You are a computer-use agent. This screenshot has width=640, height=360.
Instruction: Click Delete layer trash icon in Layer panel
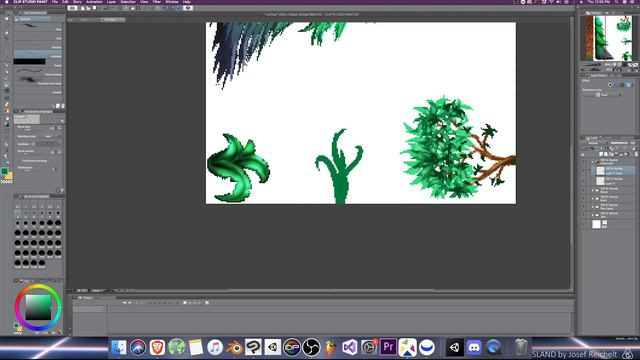[636, 154]
